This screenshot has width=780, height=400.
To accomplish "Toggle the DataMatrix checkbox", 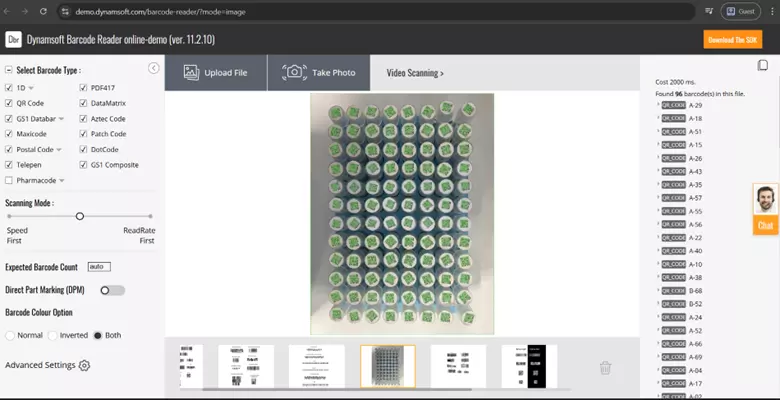I will coord(83,103).
